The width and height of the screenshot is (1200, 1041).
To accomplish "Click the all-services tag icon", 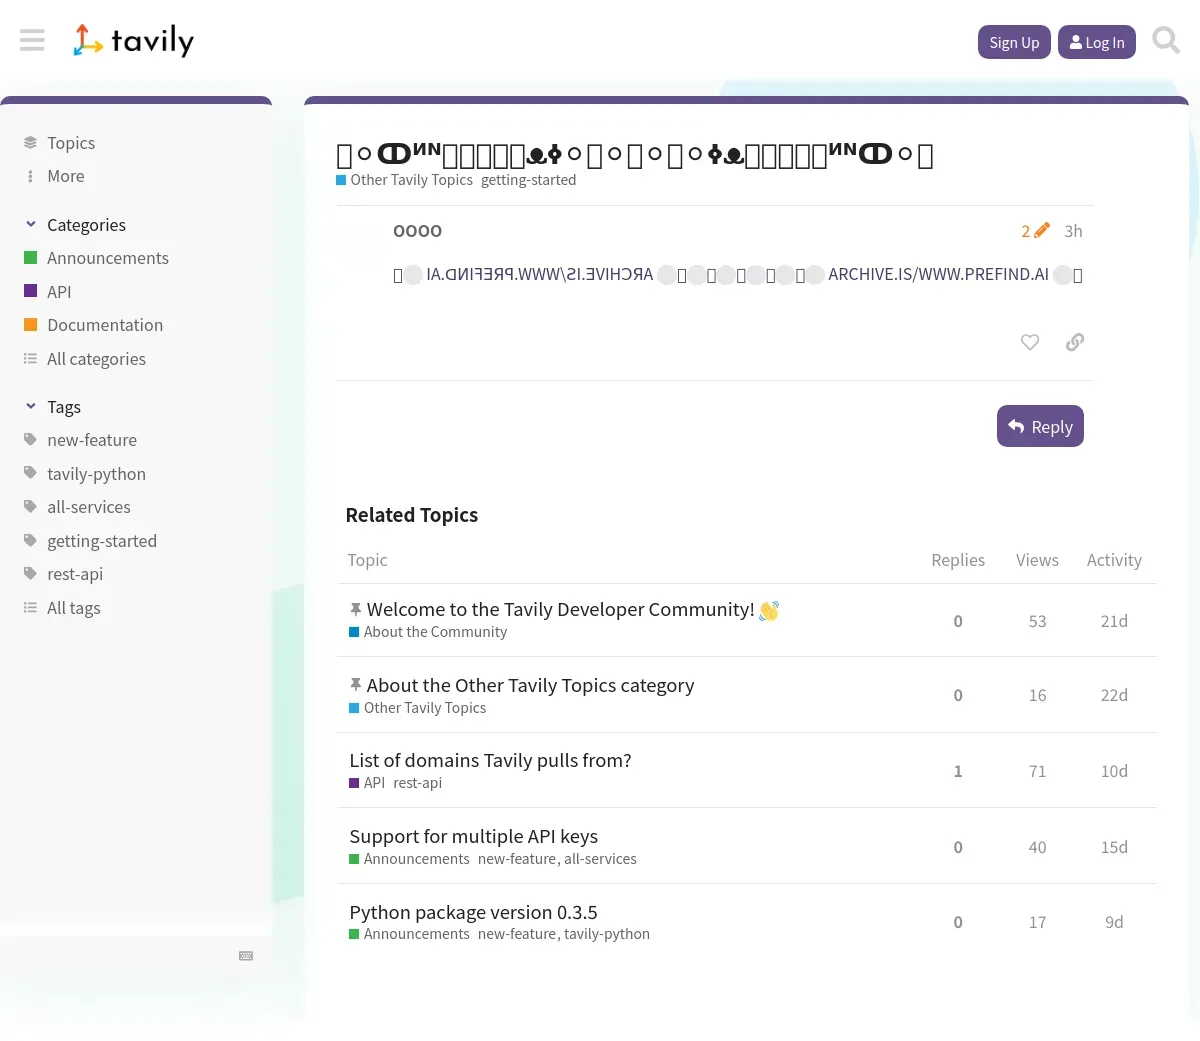I will click(x=30, y=507).
